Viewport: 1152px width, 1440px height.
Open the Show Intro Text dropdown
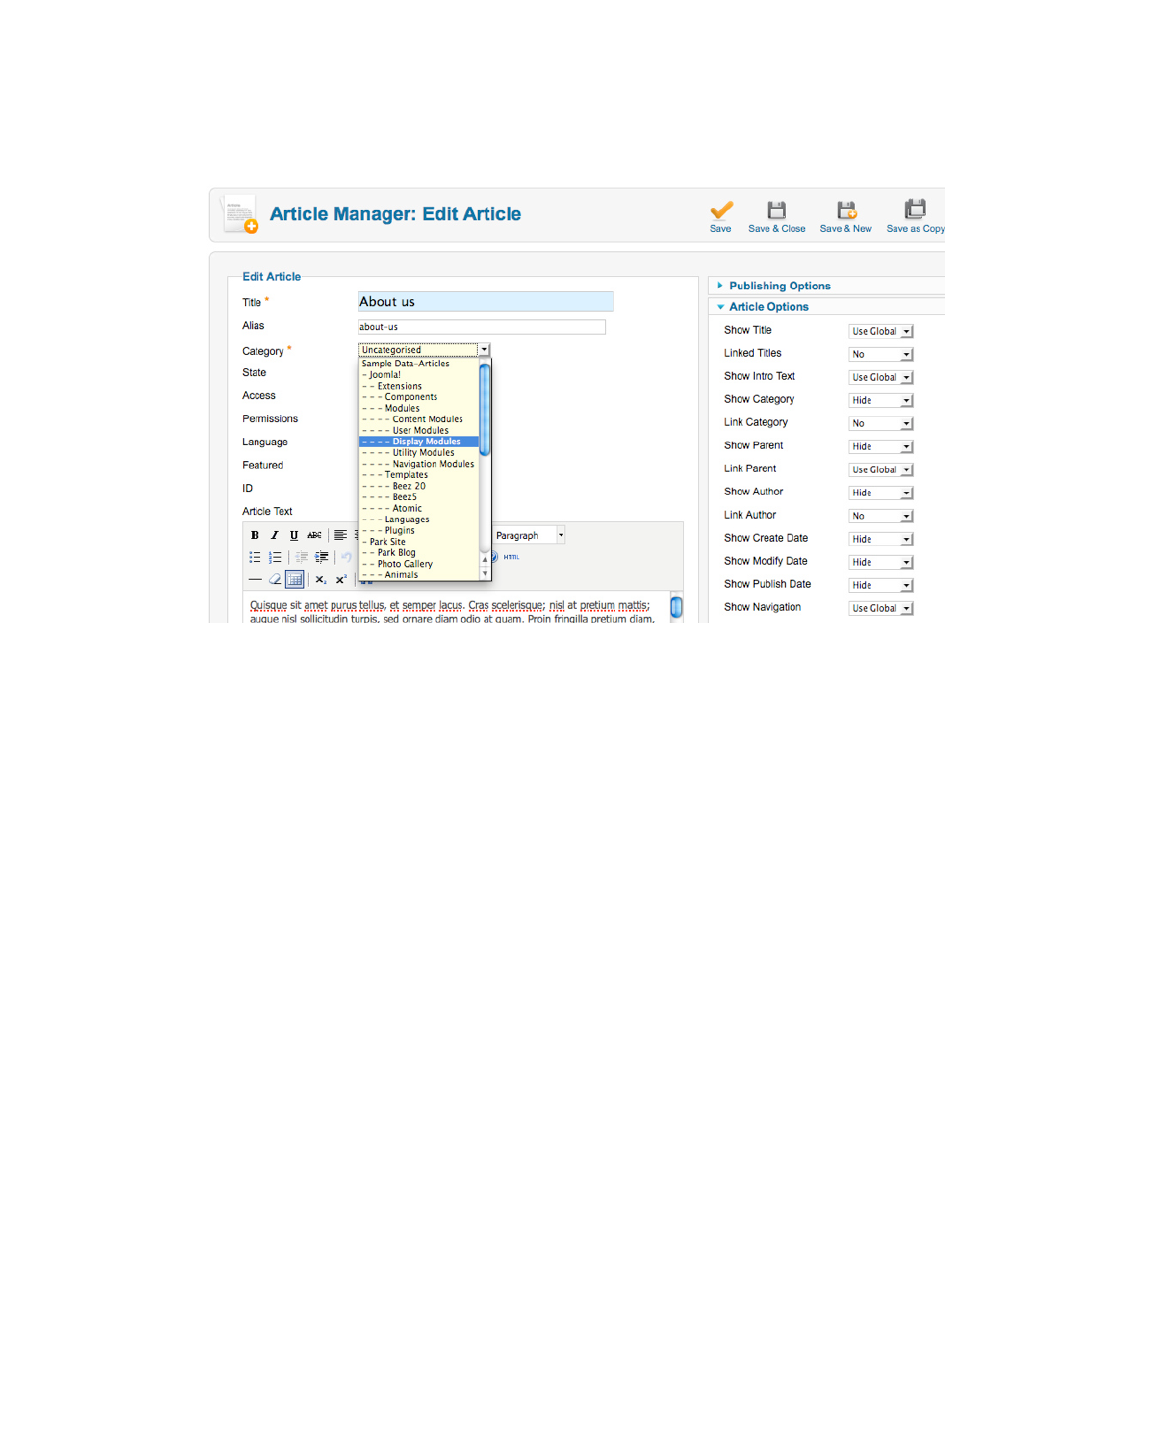pyautogui.click(x=881, y=378)
